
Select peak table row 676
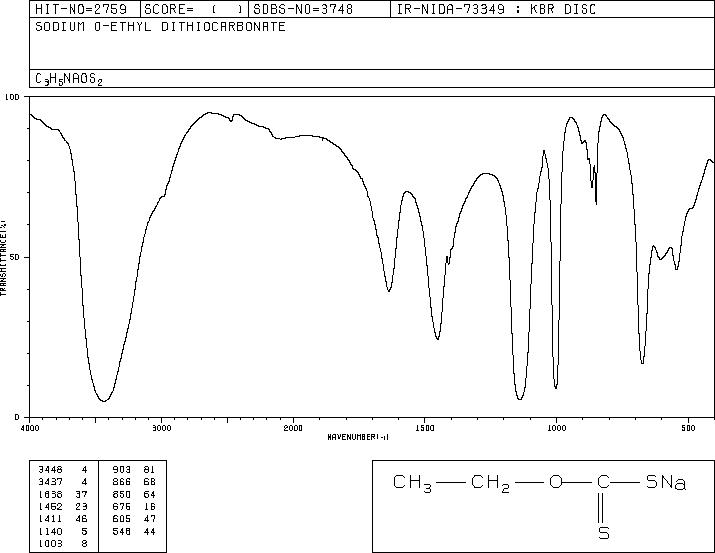(134, 506)
